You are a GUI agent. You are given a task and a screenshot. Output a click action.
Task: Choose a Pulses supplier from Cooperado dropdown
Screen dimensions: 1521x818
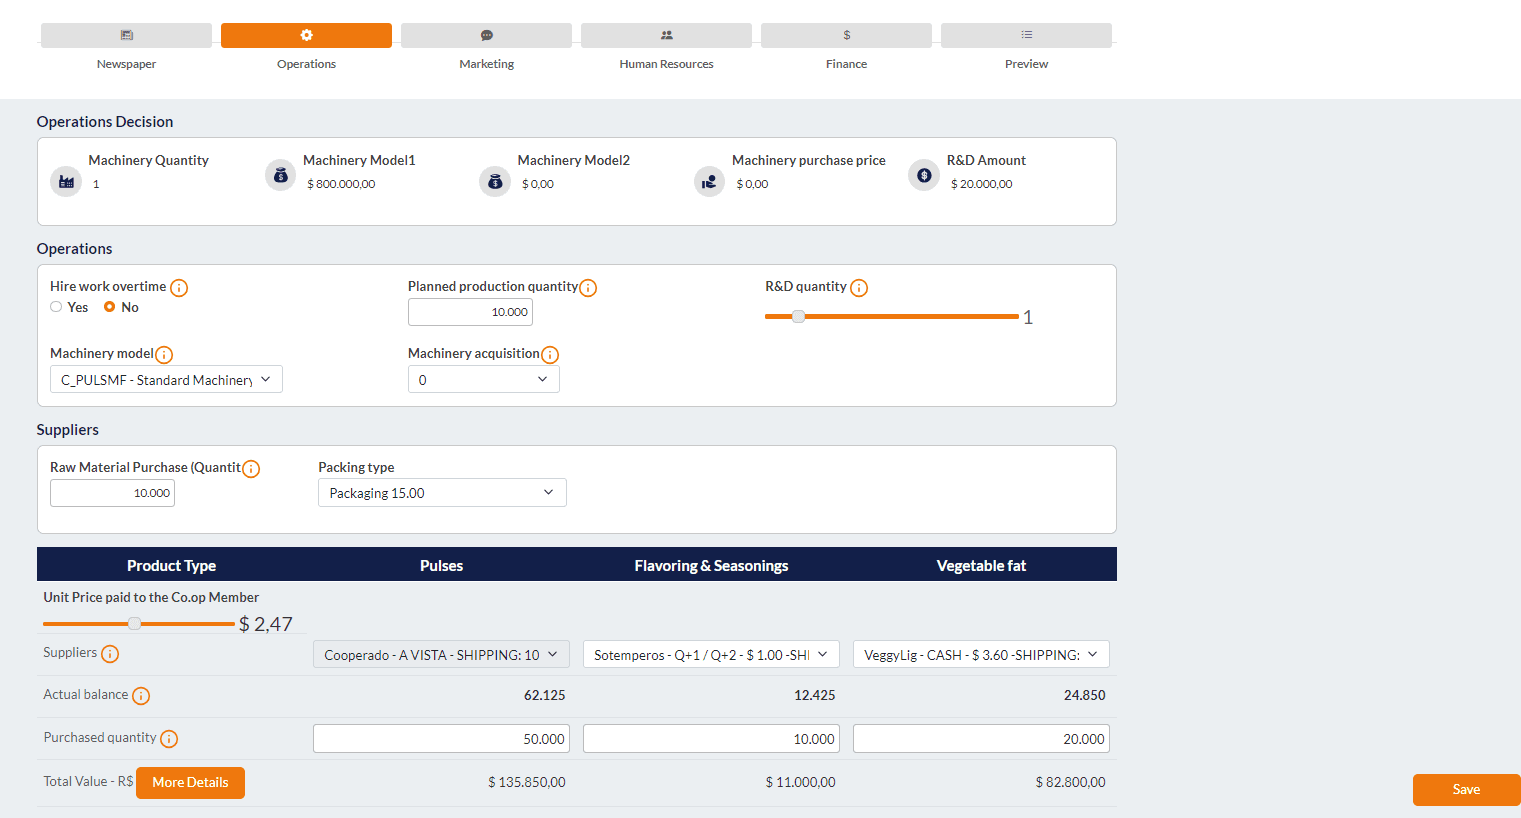tap(441, 655)
